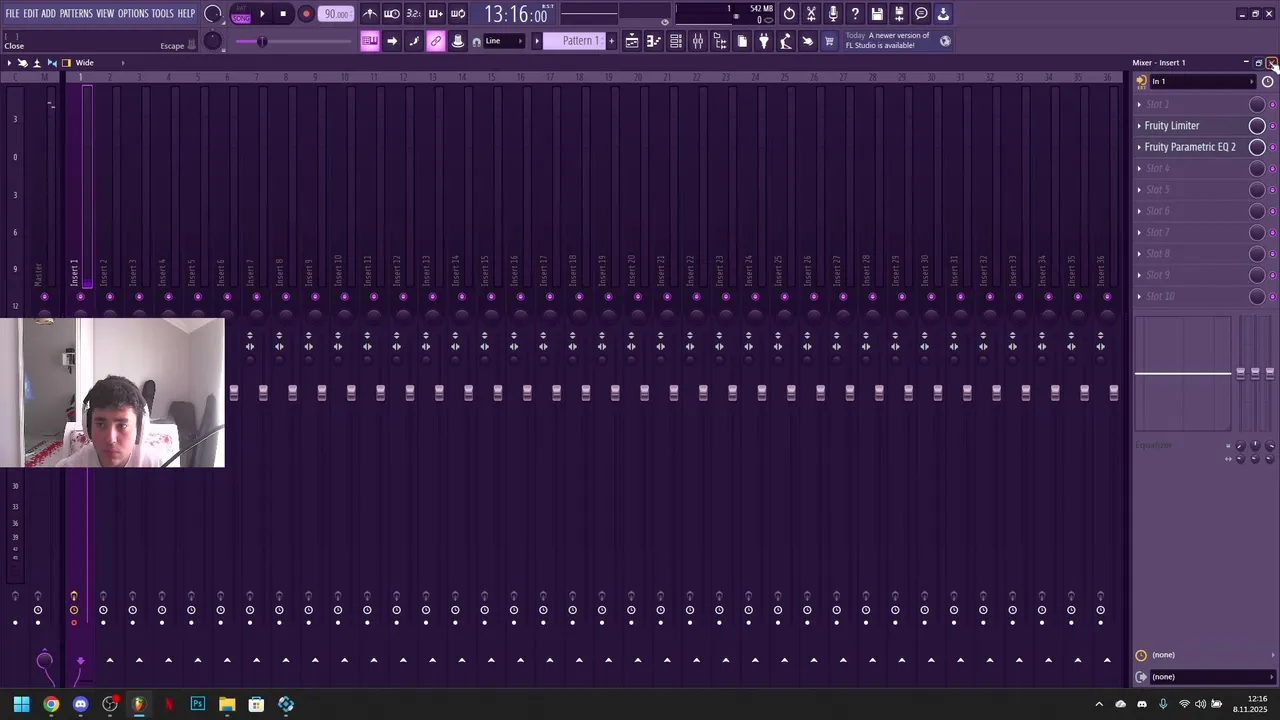Viewport: 1280px width, 720px height.
Task: Open the Fruity Parametric EQ 2 plugin
Action: 1190,147
